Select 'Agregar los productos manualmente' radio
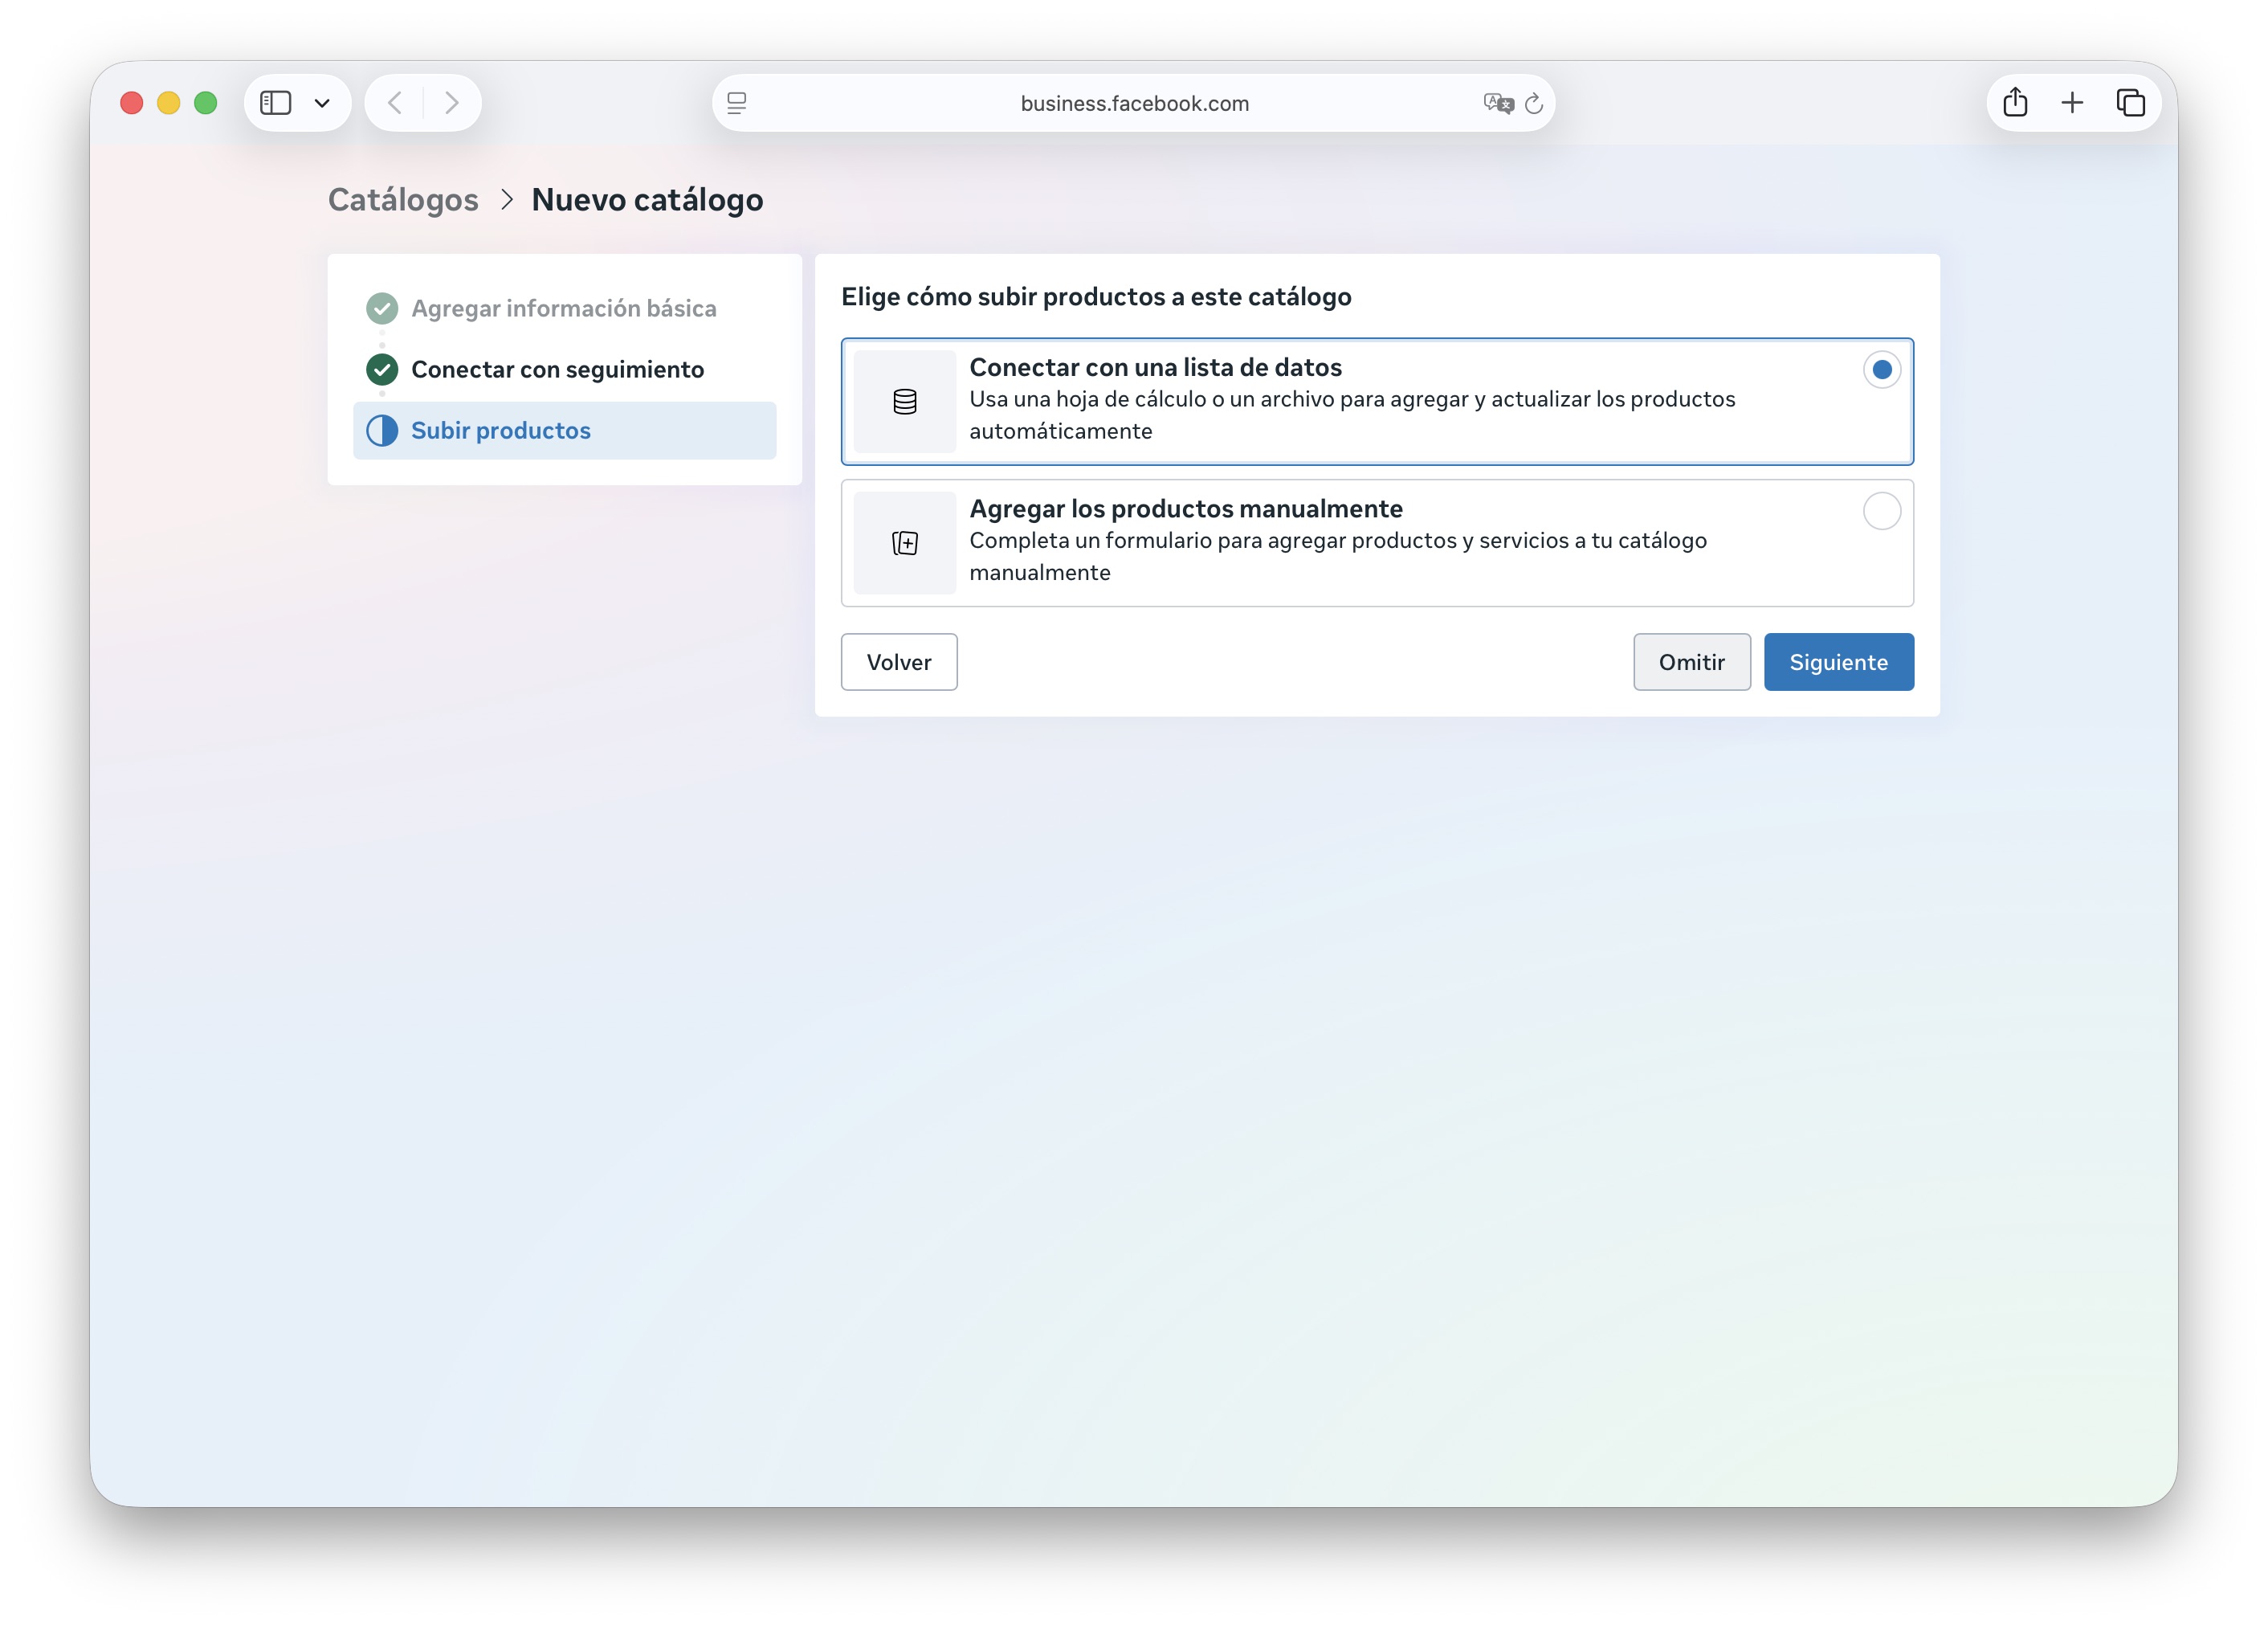 click(1881, 511)
